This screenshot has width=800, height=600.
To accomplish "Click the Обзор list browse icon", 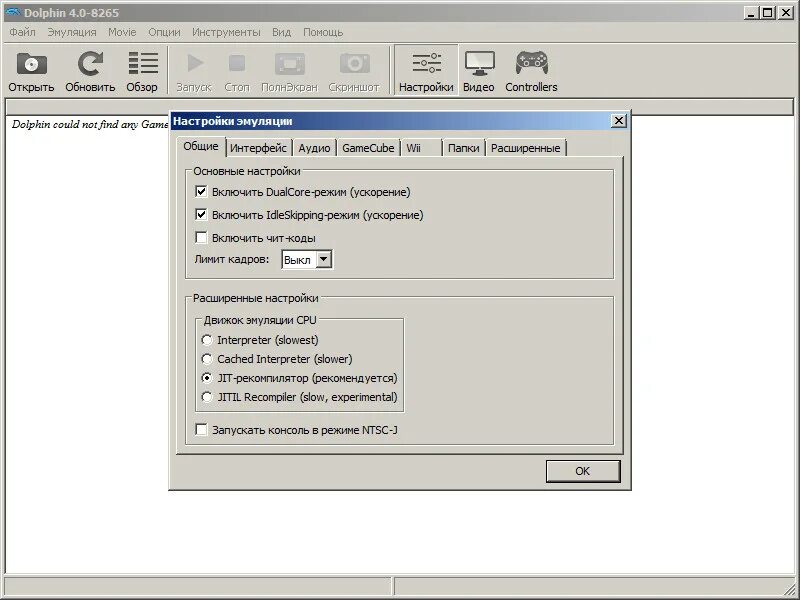I will click(142, 64).
